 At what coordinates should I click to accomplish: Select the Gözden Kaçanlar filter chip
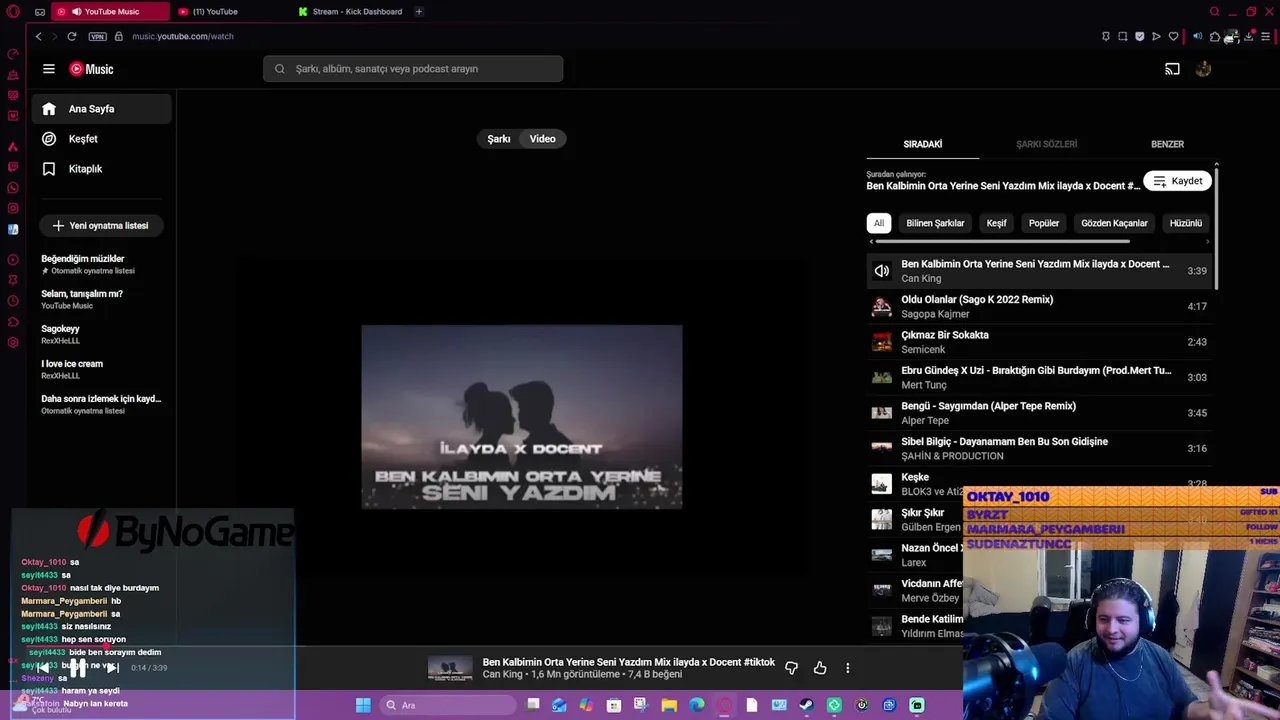[1114, 223]
